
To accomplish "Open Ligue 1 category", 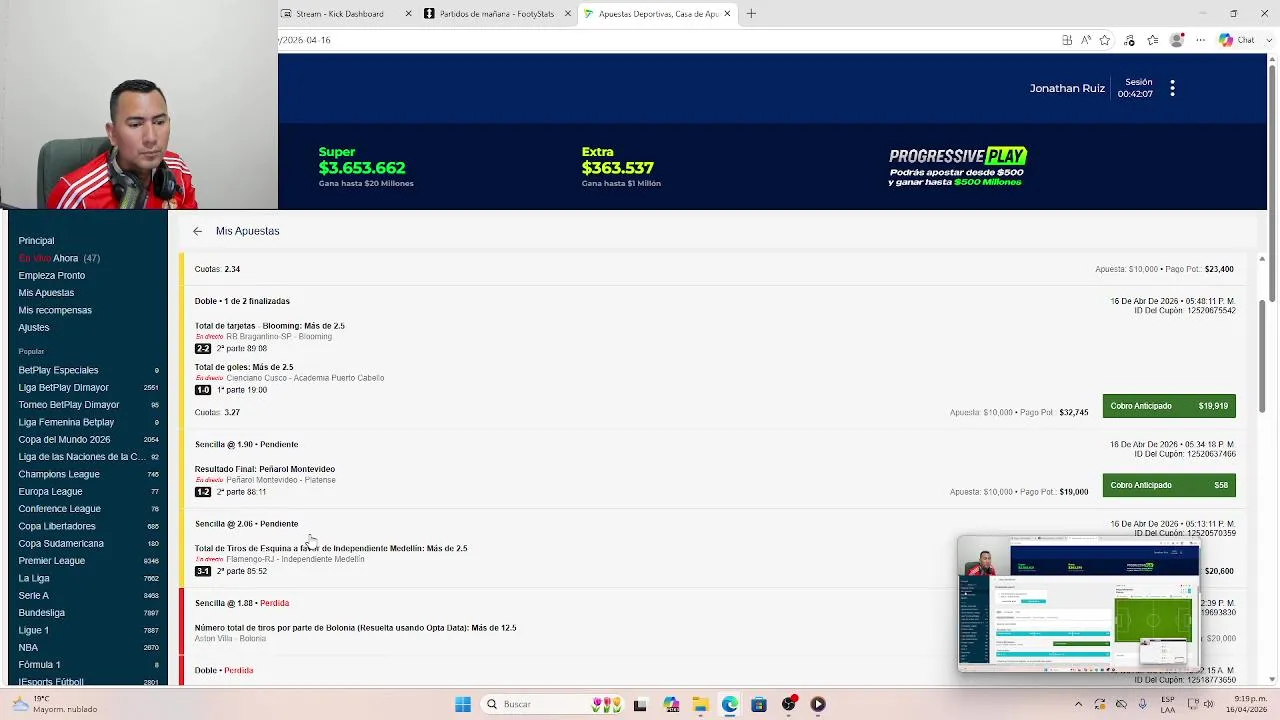I will coord(88,630).
